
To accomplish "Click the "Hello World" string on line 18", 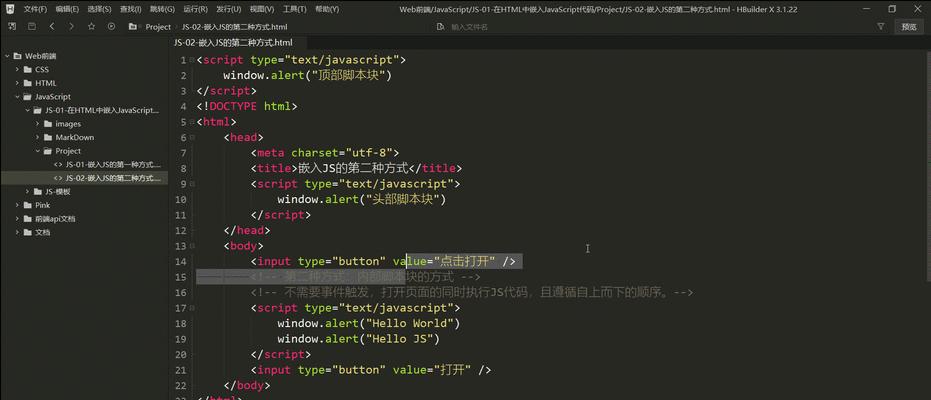I will (x=410, y=323).
